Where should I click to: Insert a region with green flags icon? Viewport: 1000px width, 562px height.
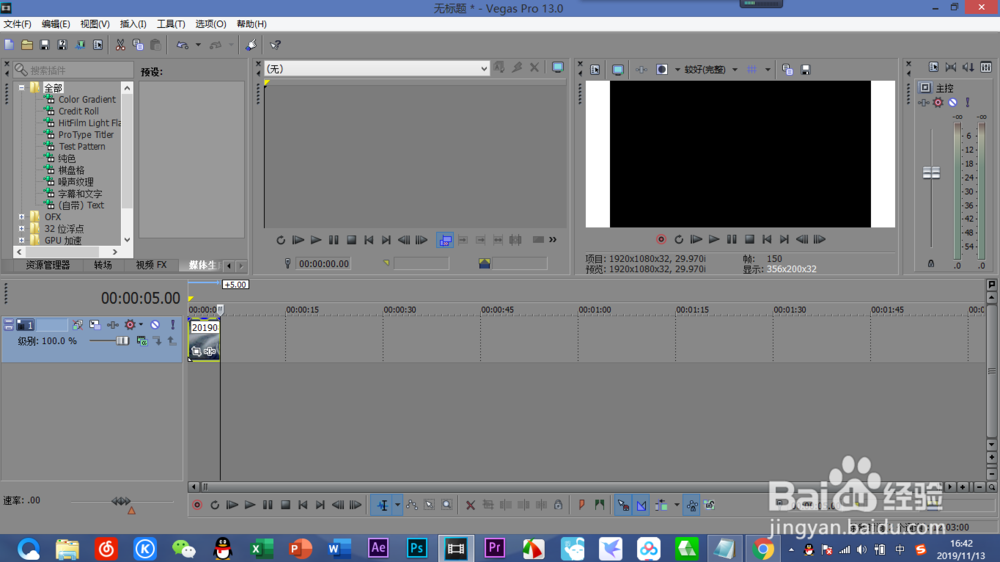pyautogui.click(x=599, y=505)
